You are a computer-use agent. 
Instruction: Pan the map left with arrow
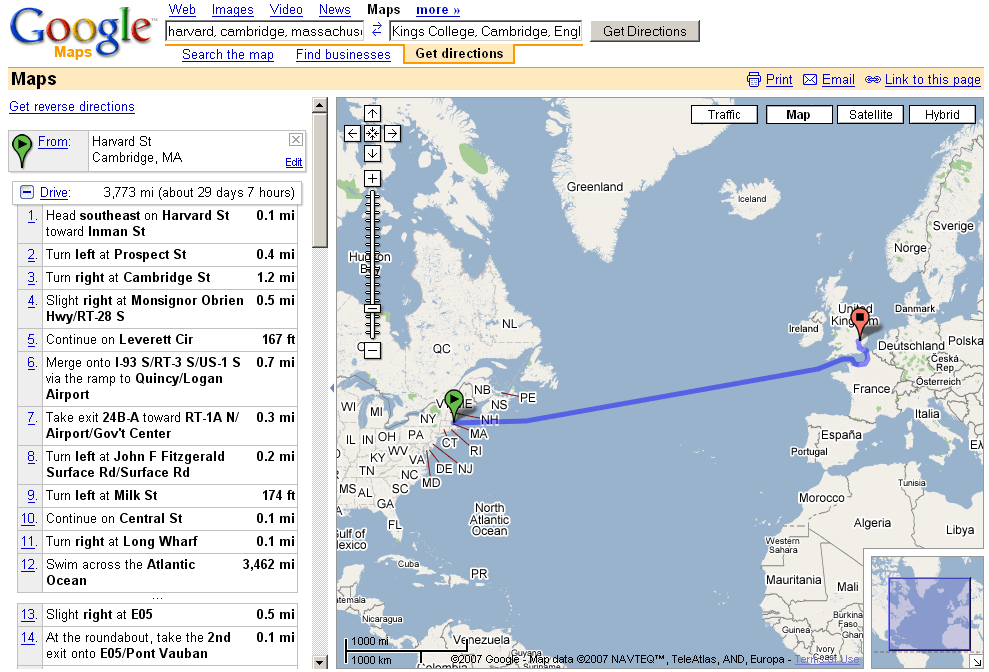coord(353,133)
